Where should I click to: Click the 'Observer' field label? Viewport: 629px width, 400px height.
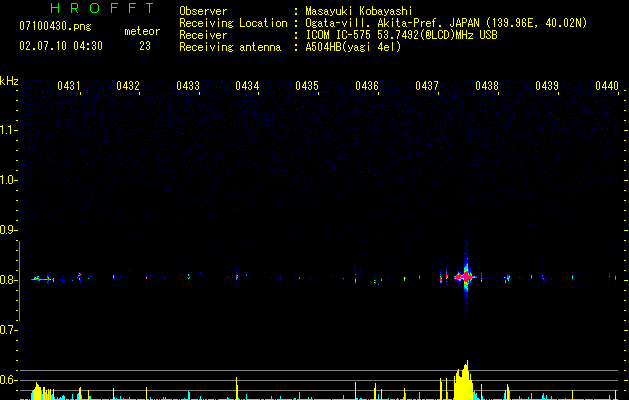pyautogui.click(x=203, y=11)
